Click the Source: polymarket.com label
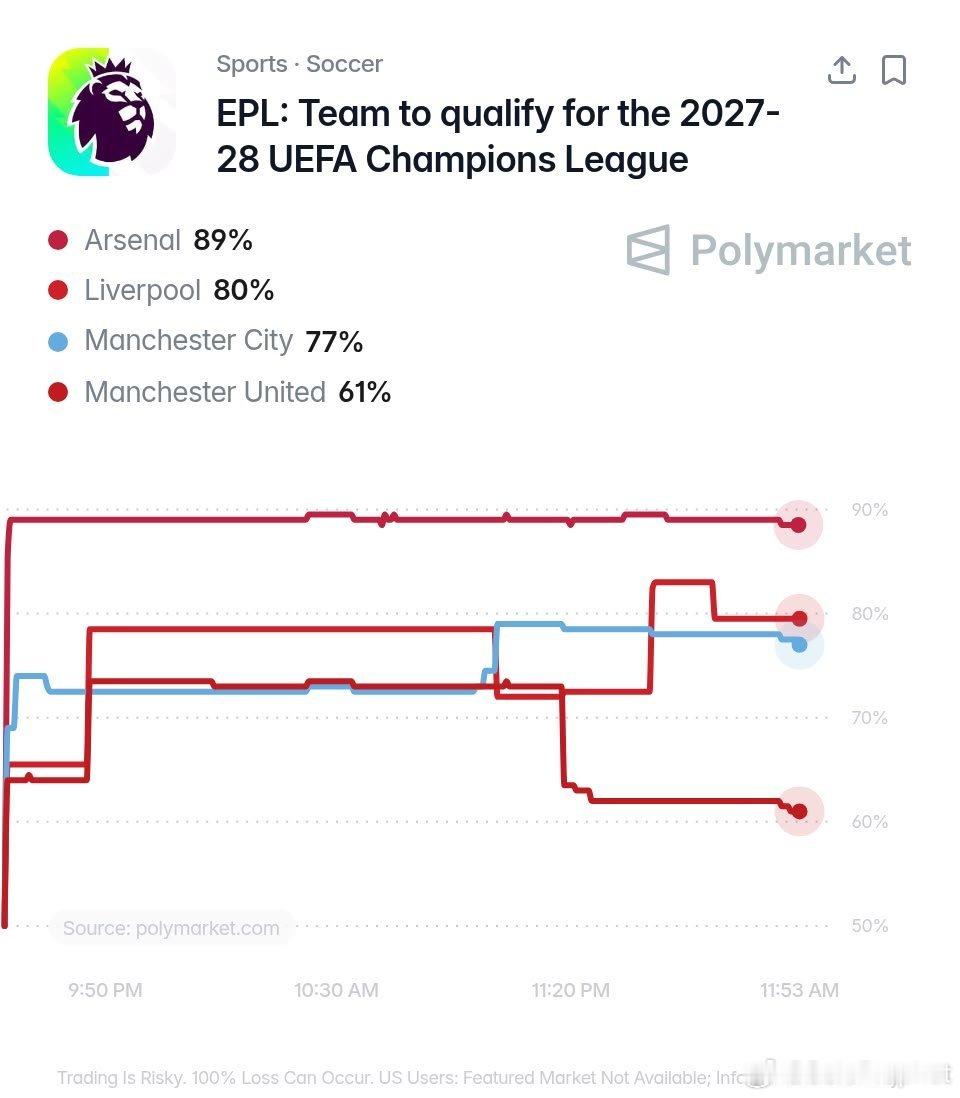 click(x=172, y=928)
